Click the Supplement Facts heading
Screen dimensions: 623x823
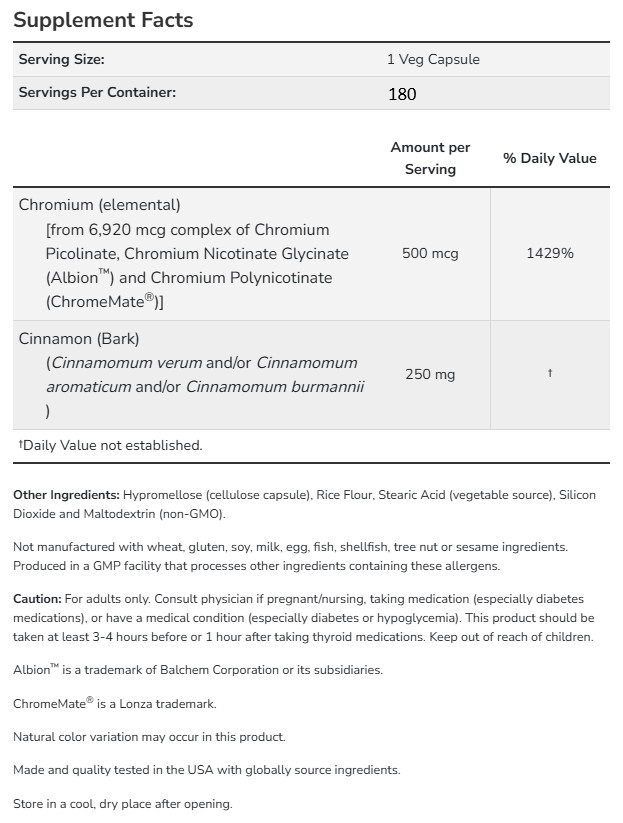point(103,20)
